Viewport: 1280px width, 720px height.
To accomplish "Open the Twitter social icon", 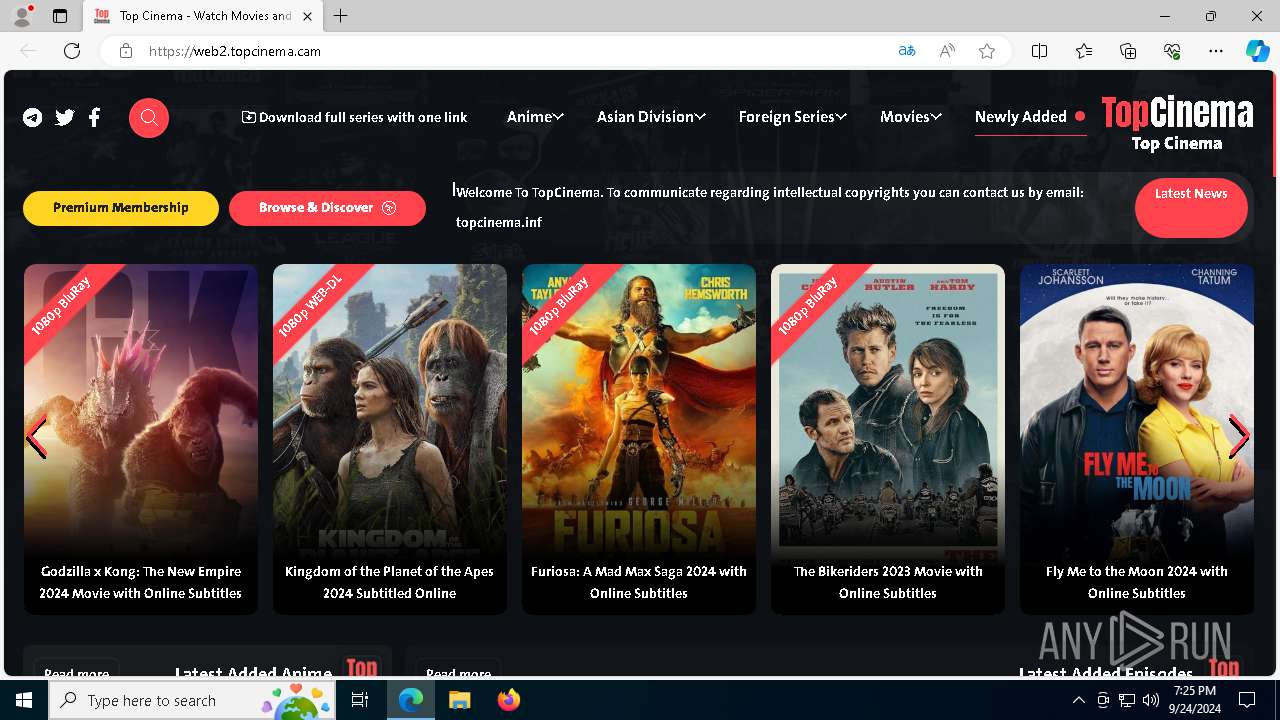I will [x=65, y=118].
